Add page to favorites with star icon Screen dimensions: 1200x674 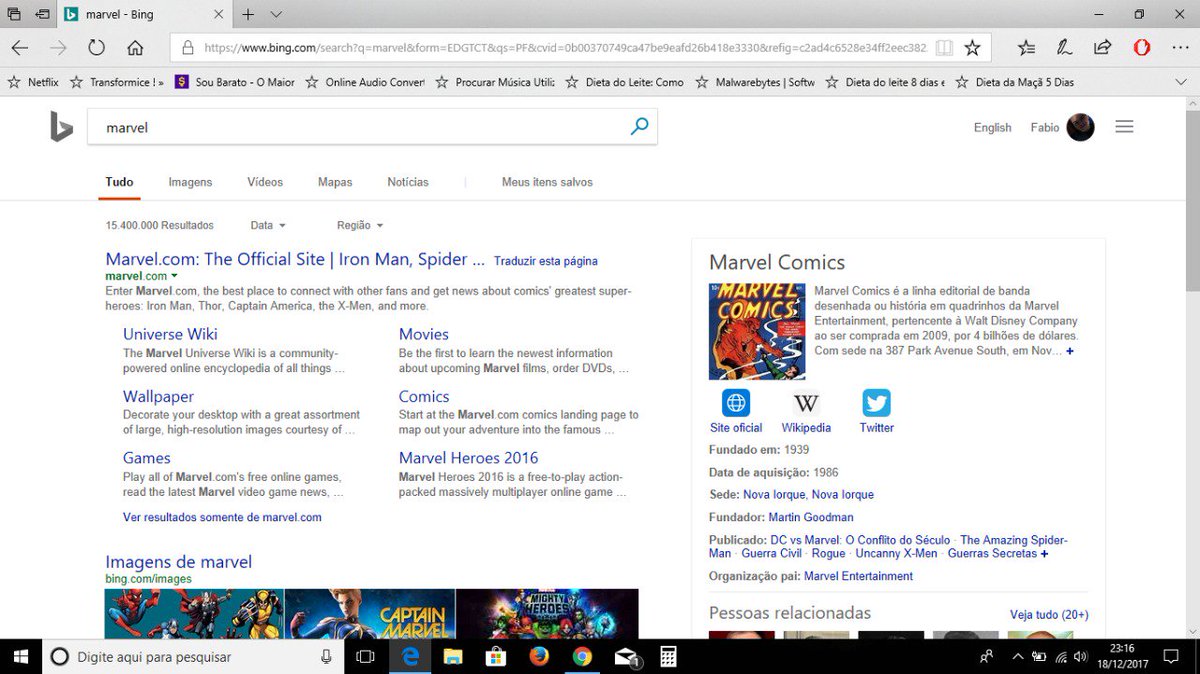pos(972,47)
